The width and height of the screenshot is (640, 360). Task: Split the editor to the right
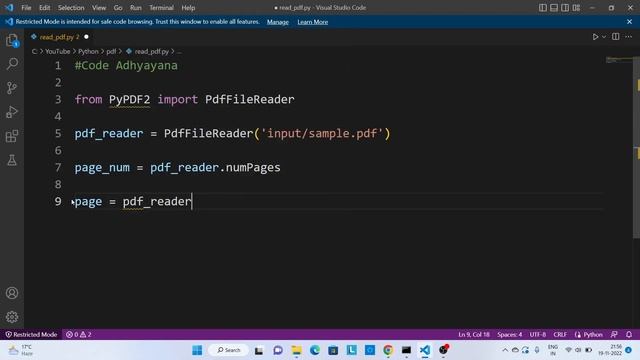tap(616, 37)
